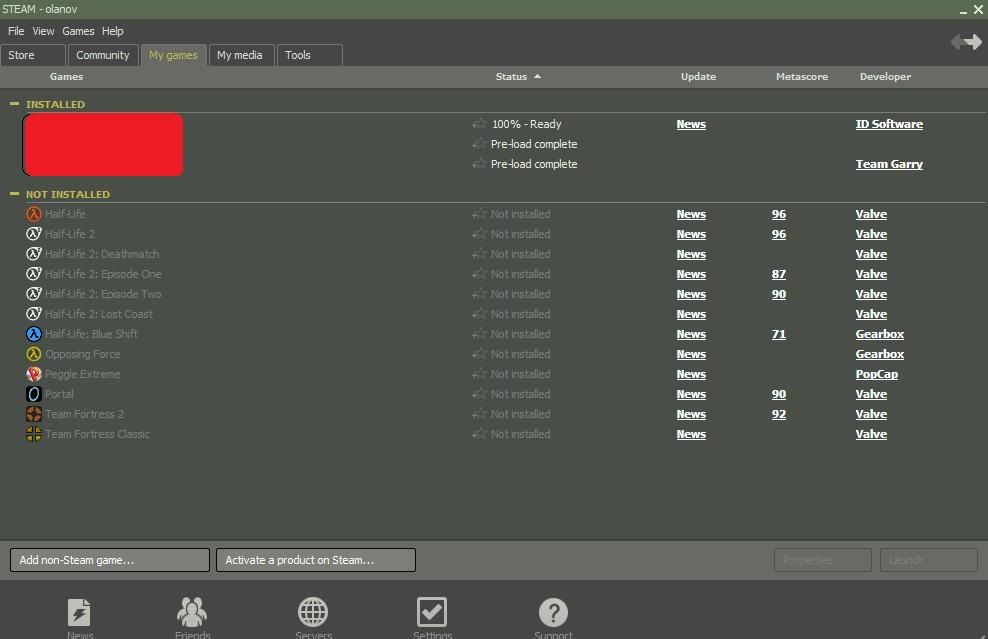Sort by the Update column header

[698, 76]
